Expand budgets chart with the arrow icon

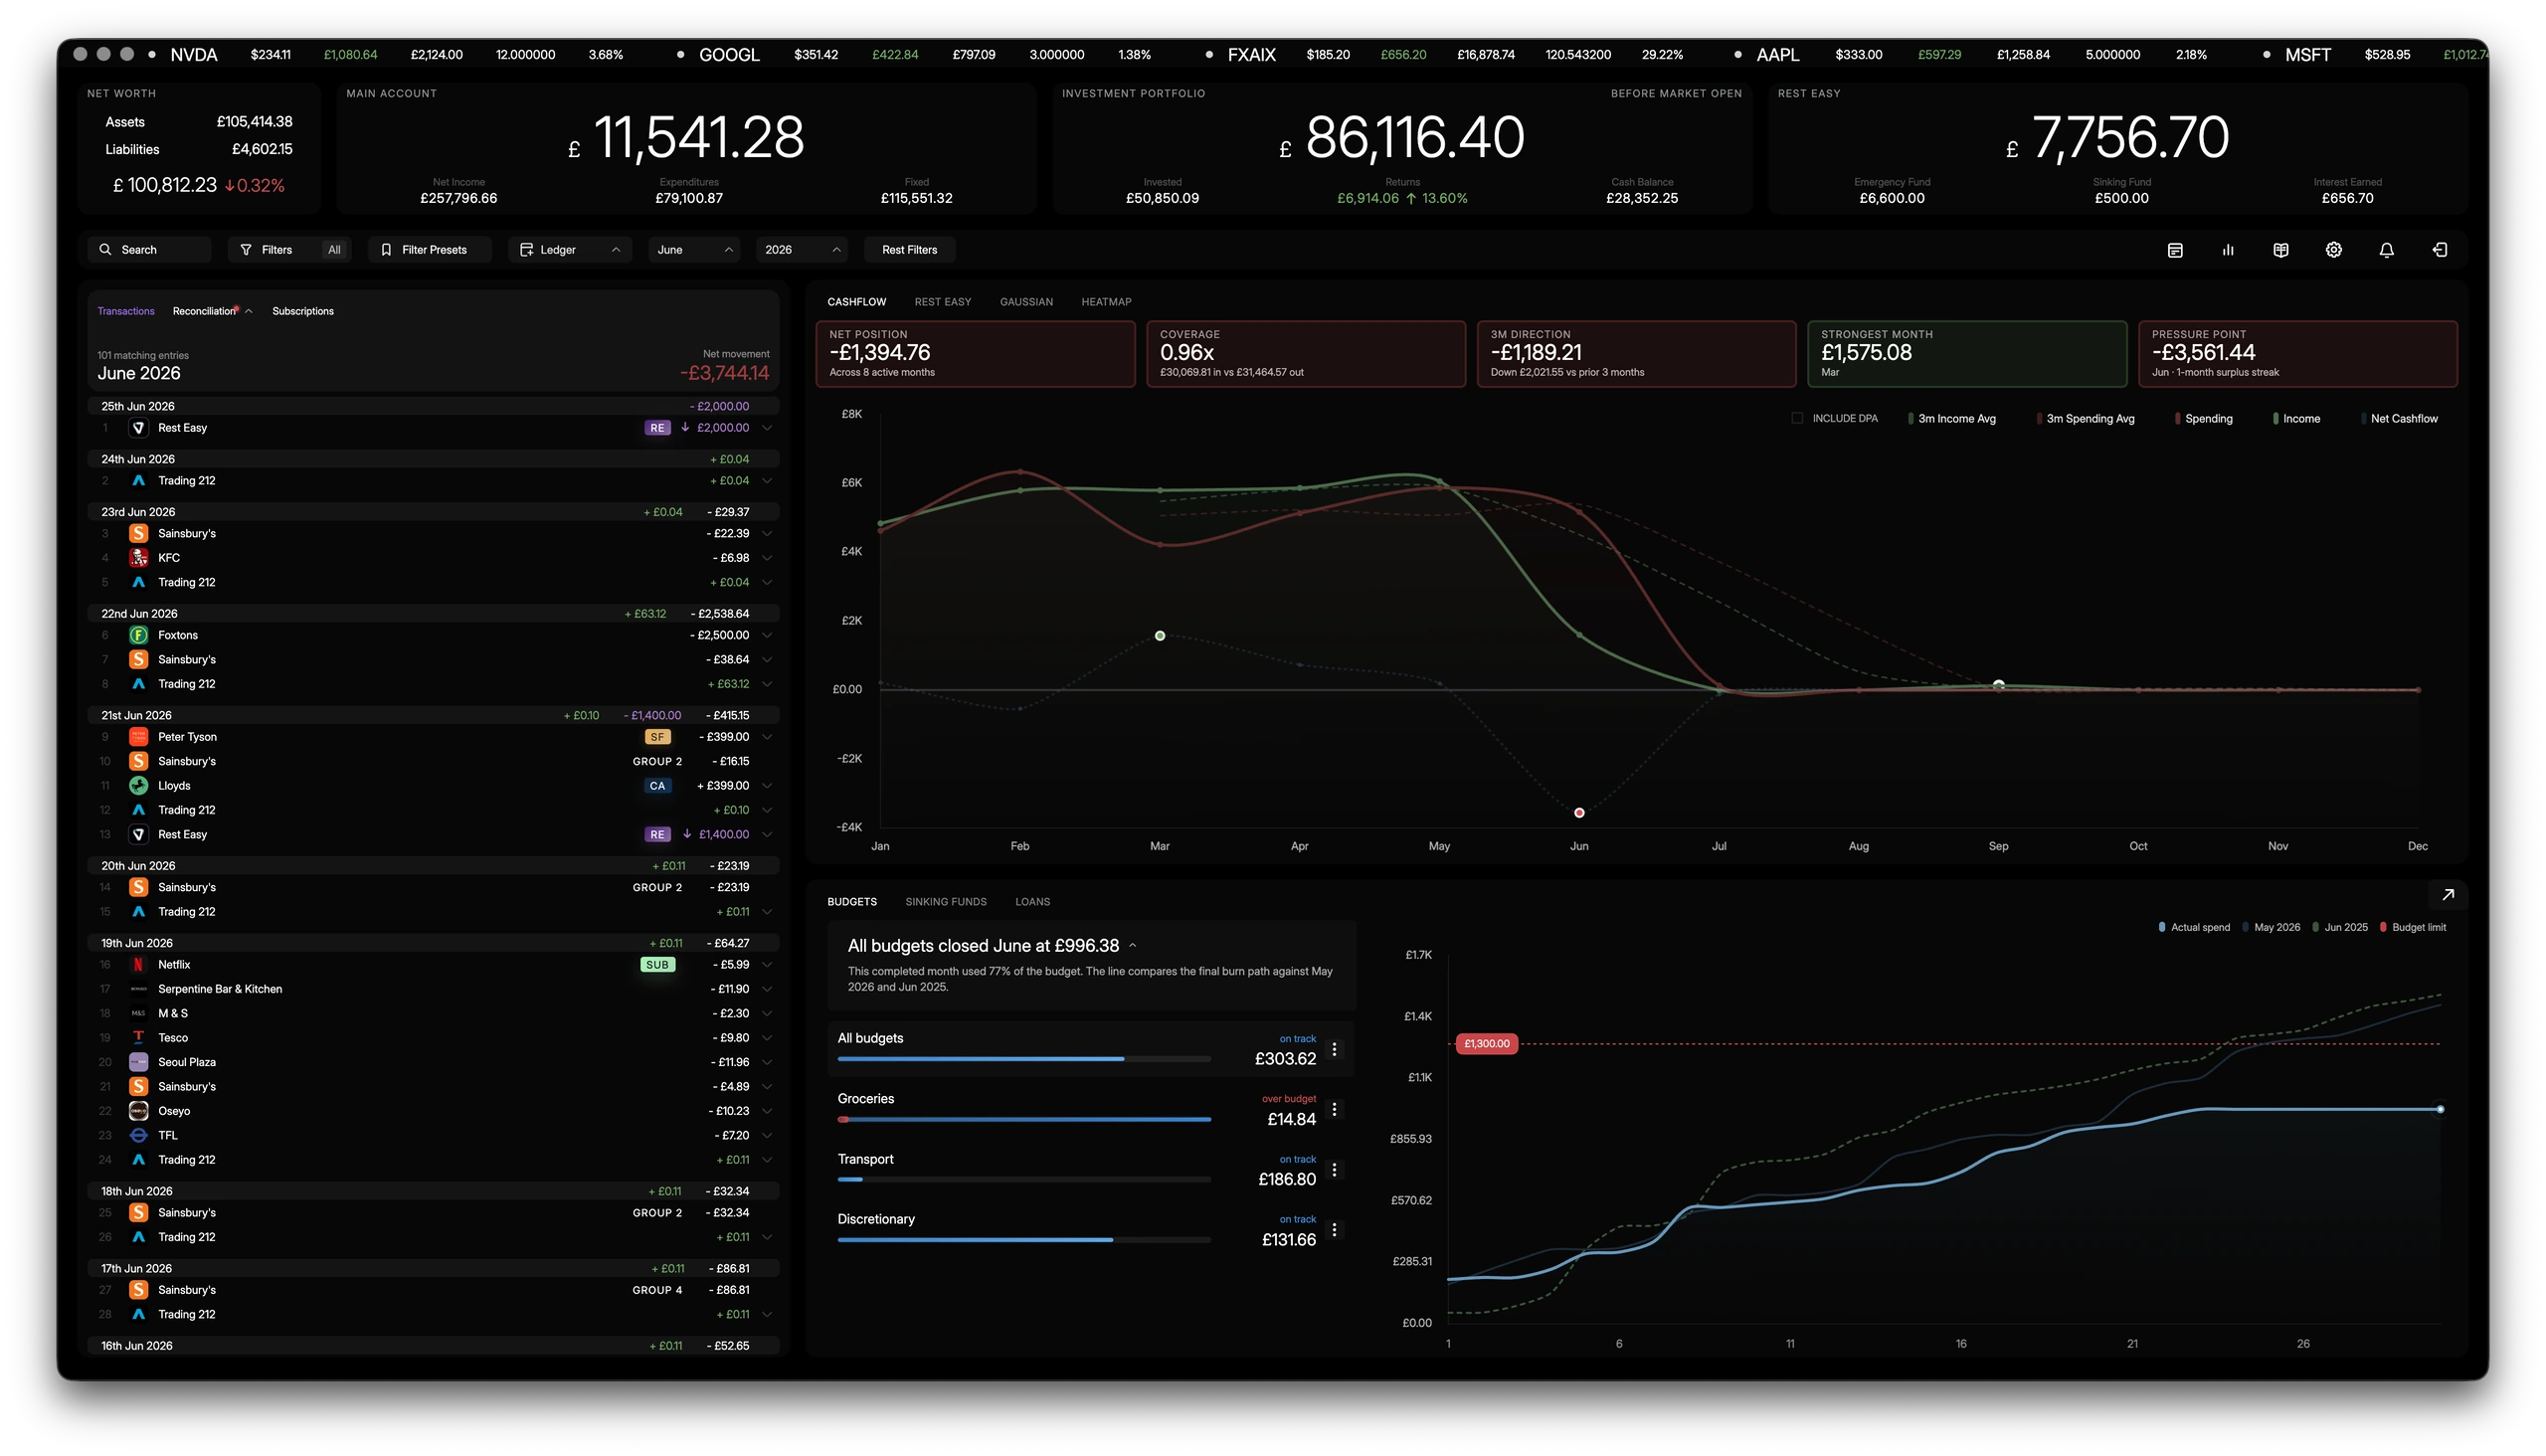2447,895
